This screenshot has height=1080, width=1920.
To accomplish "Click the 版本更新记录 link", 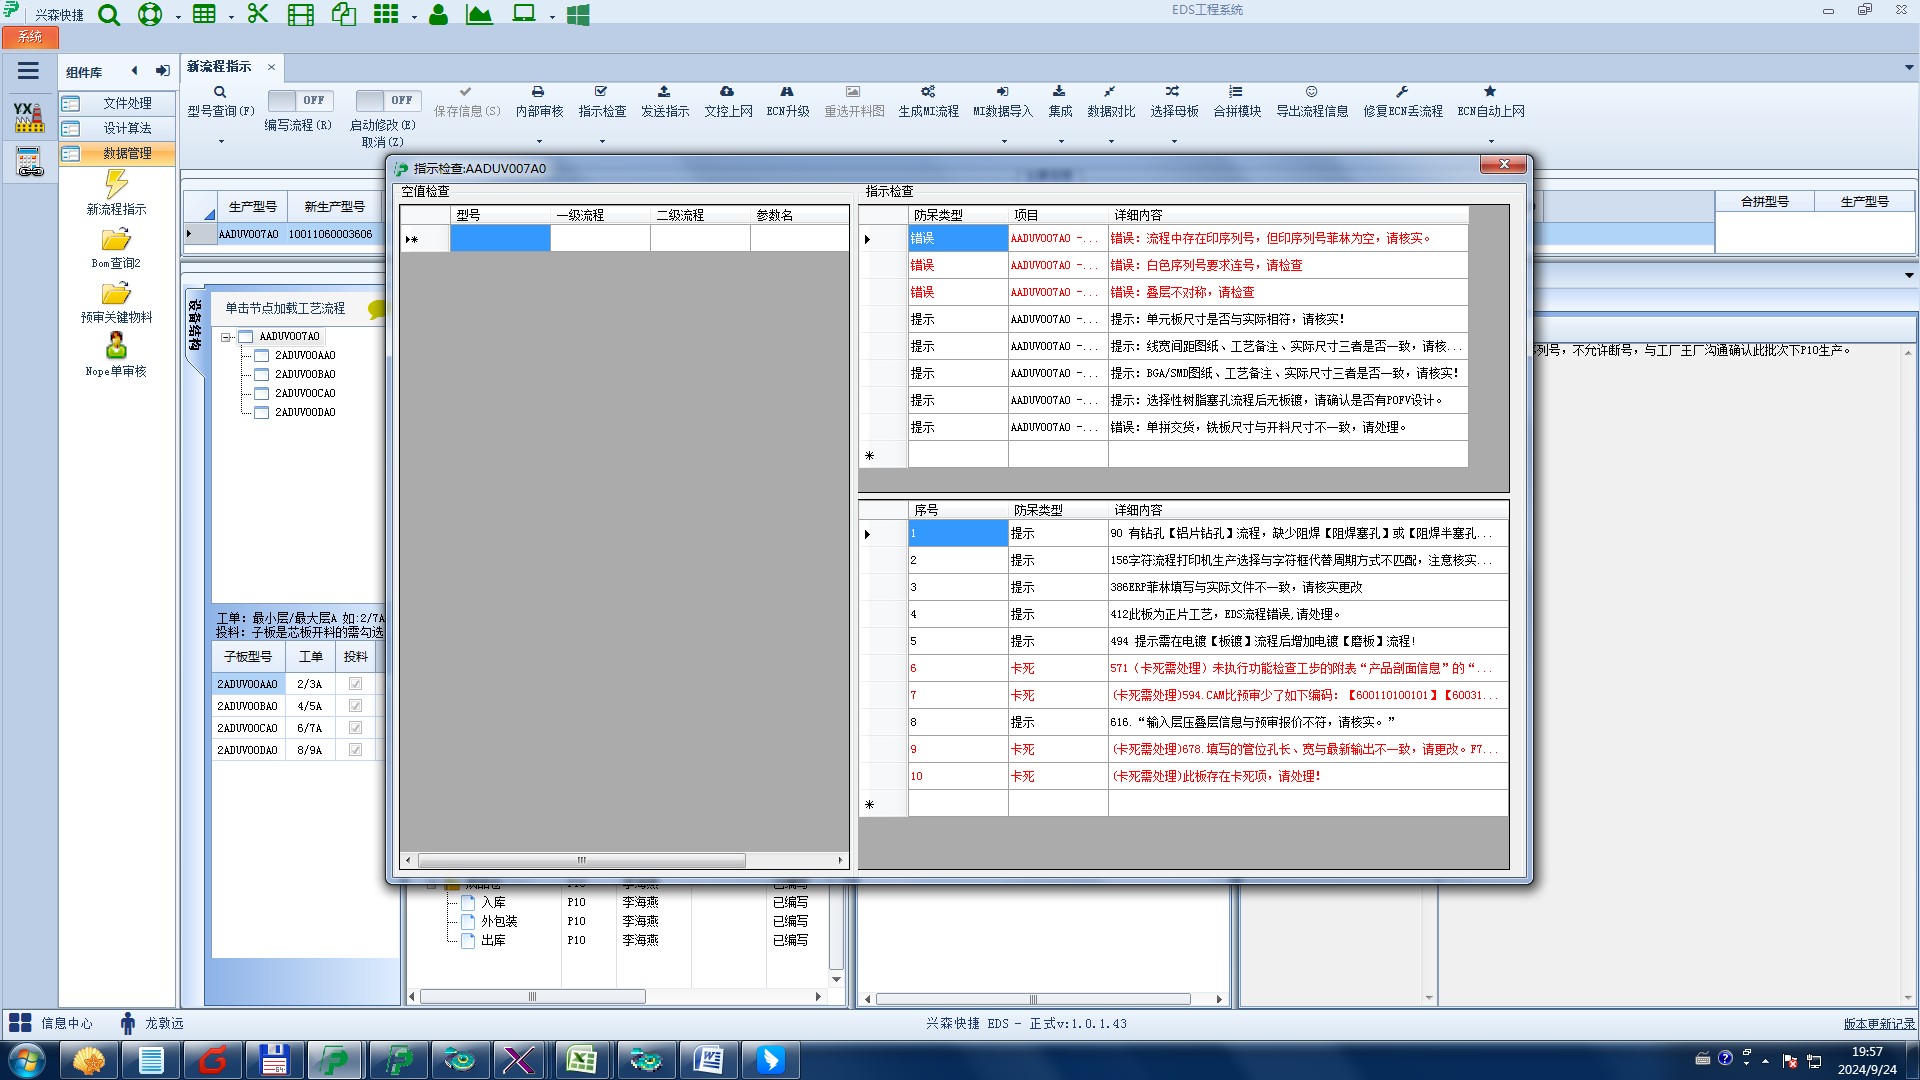I will [1878, 1023].
